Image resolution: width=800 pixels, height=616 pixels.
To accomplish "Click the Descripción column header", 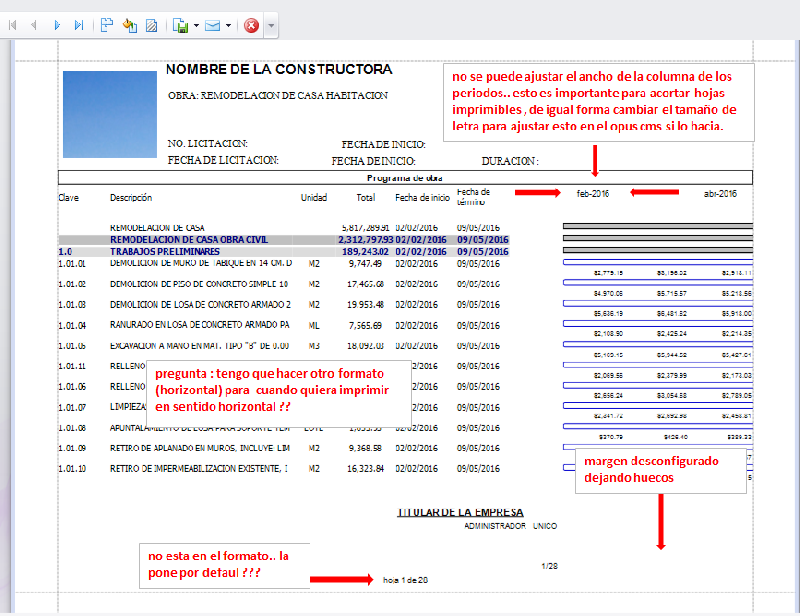I will [131, 198].
